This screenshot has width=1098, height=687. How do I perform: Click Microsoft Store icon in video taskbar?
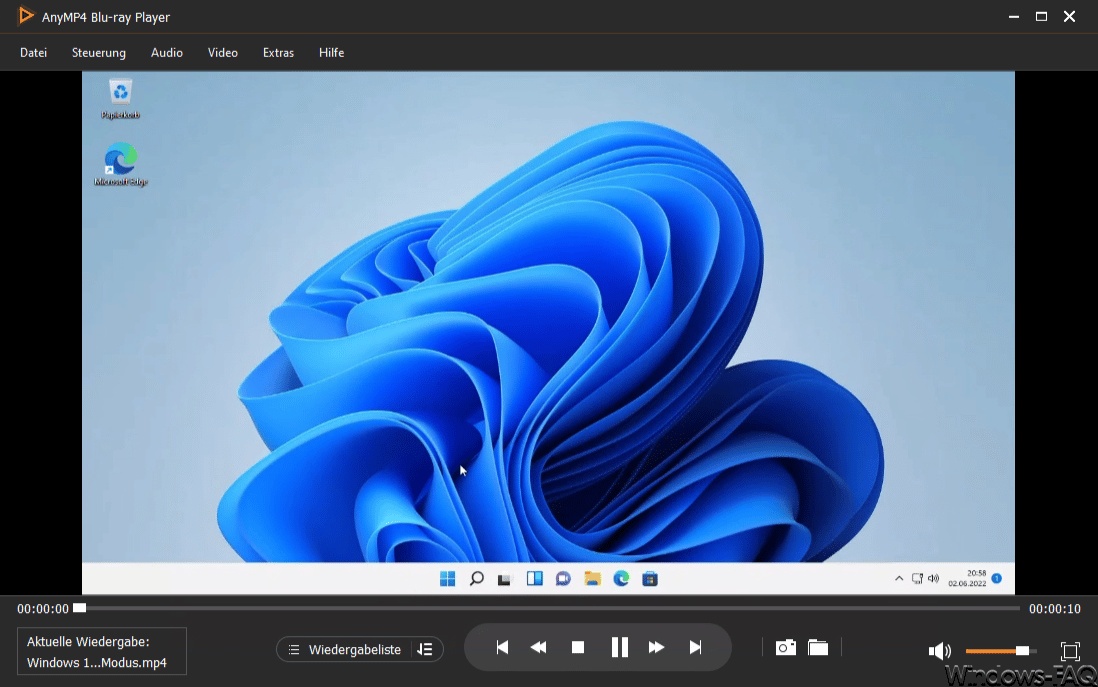coord(650,578)
